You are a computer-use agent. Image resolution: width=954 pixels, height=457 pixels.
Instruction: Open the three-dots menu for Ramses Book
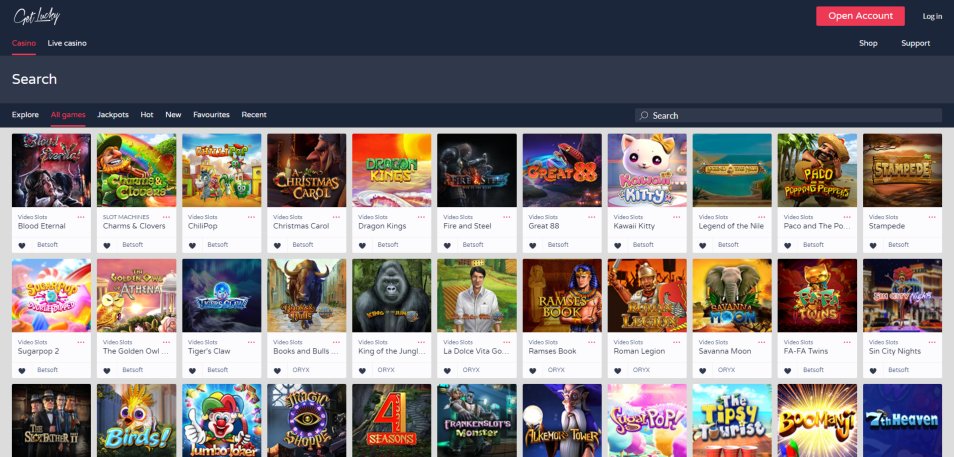592,343
